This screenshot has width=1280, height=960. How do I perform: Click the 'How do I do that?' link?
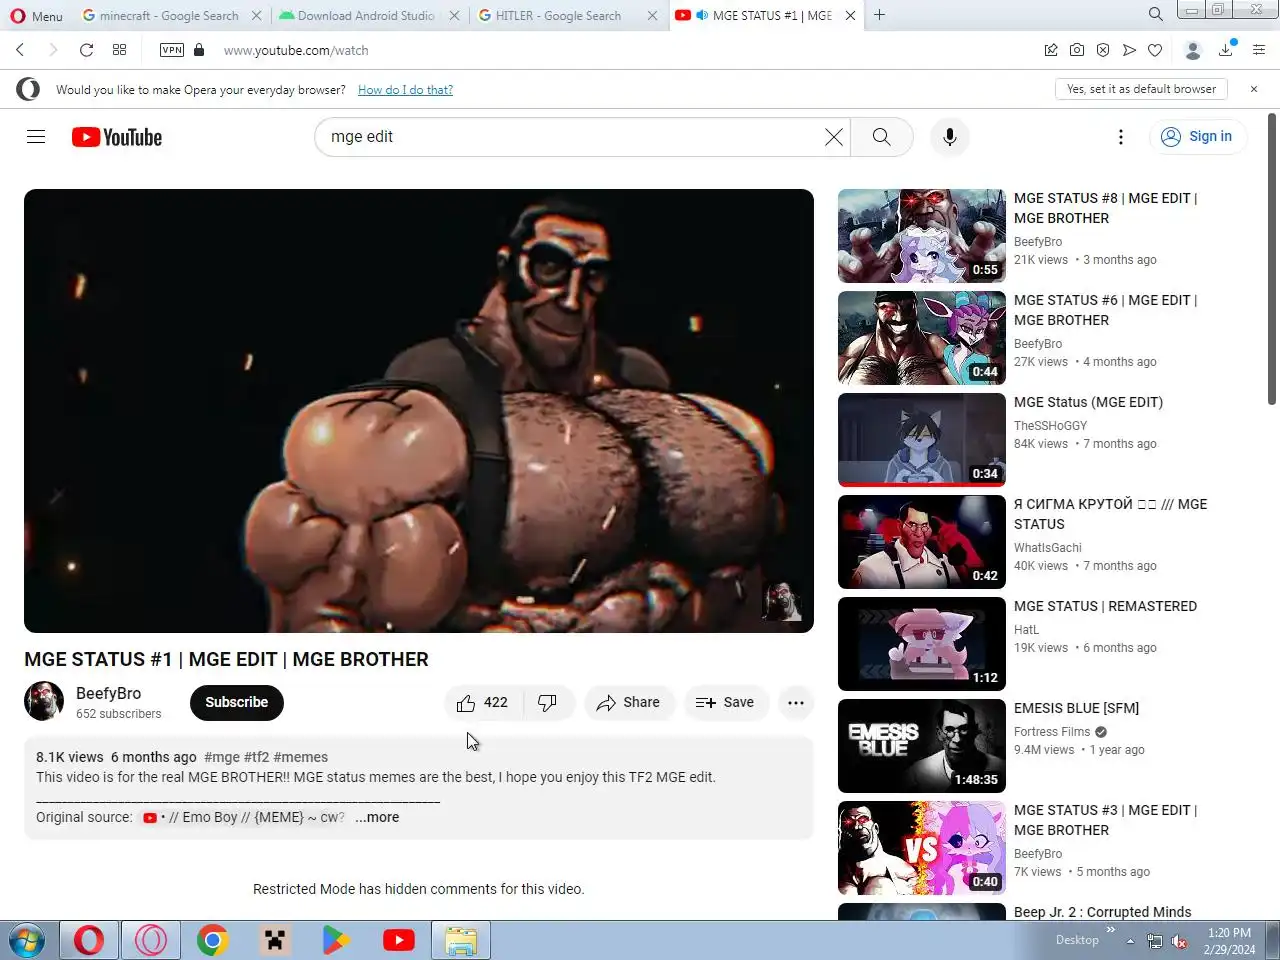[x=405, y=90]
